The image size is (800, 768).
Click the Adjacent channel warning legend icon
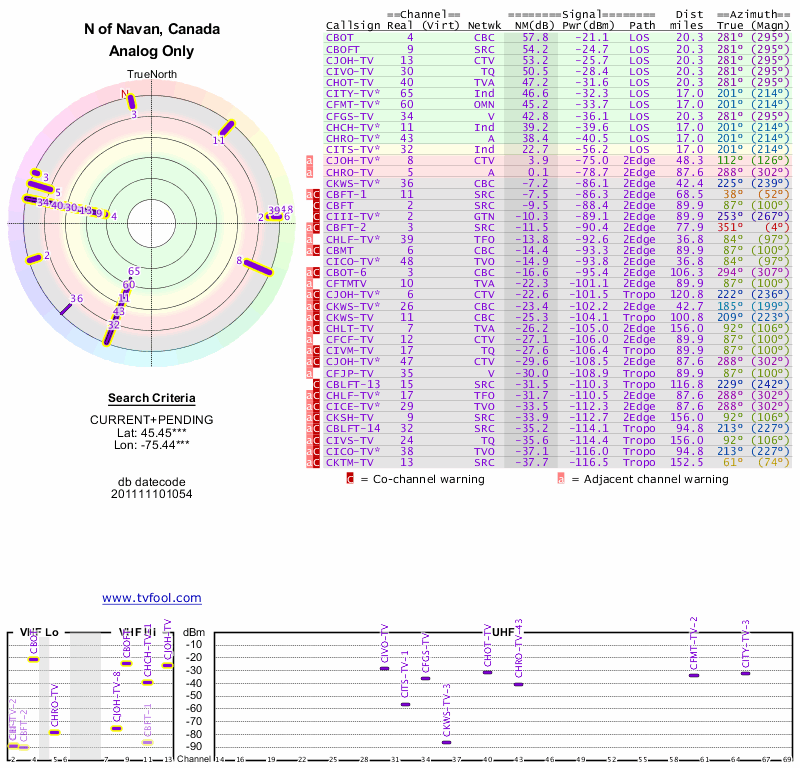[561, 479]
